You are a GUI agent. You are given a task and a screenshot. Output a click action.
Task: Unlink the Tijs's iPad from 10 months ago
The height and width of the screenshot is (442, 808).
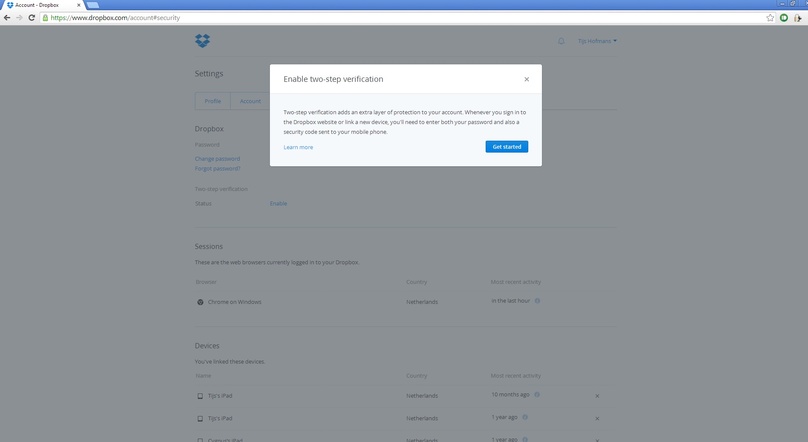pos(597,396)
